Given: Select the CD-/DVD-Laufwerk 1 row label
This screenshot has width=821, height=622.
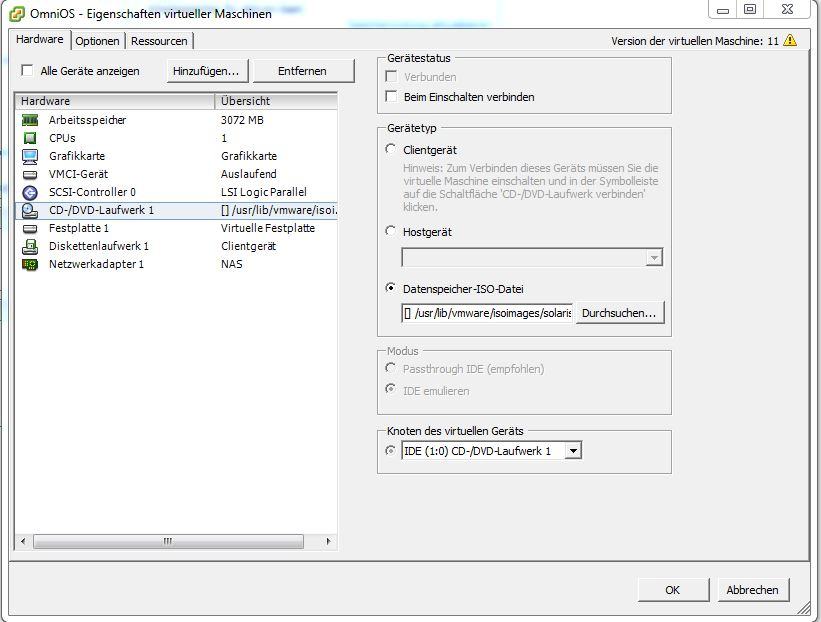Looking at the screenshot, I should coord(102,210).
